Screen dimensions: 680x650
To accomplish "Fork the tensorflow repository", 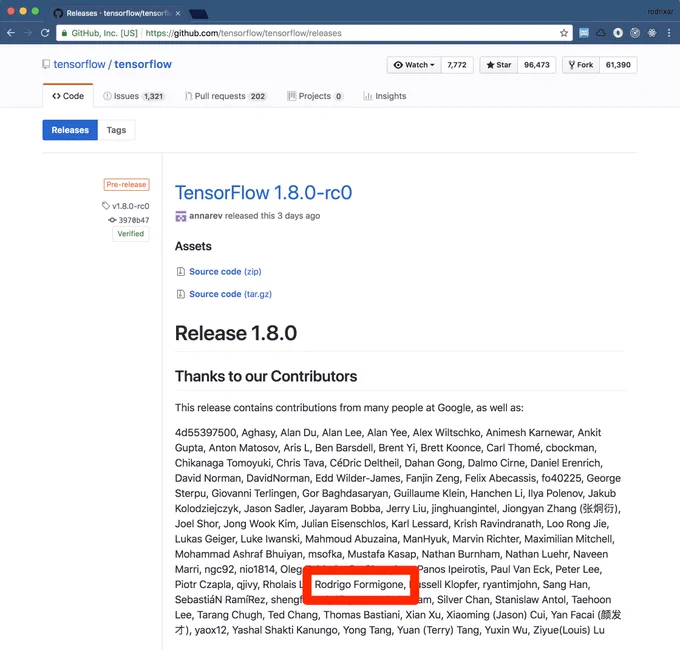I will tap(581, 65).
